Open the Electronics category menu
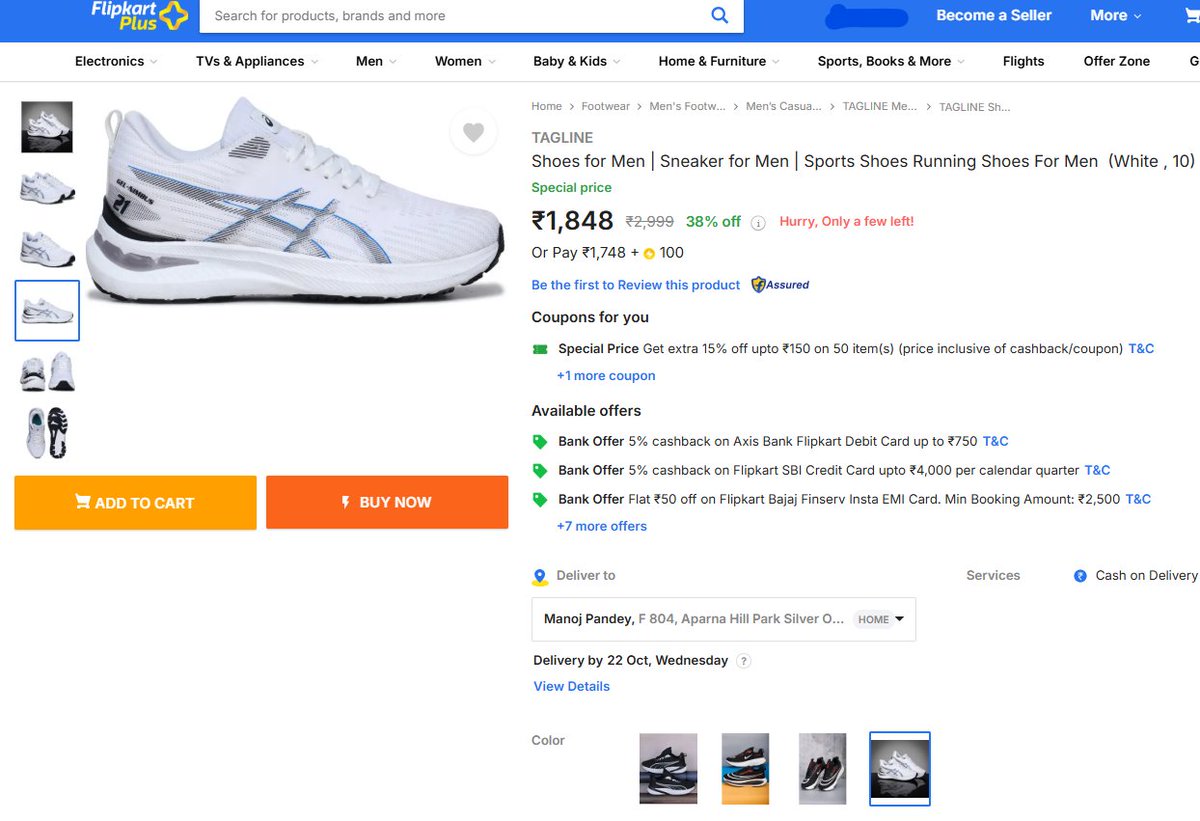This screenshot has width=1200, height=821. point(116,61)
